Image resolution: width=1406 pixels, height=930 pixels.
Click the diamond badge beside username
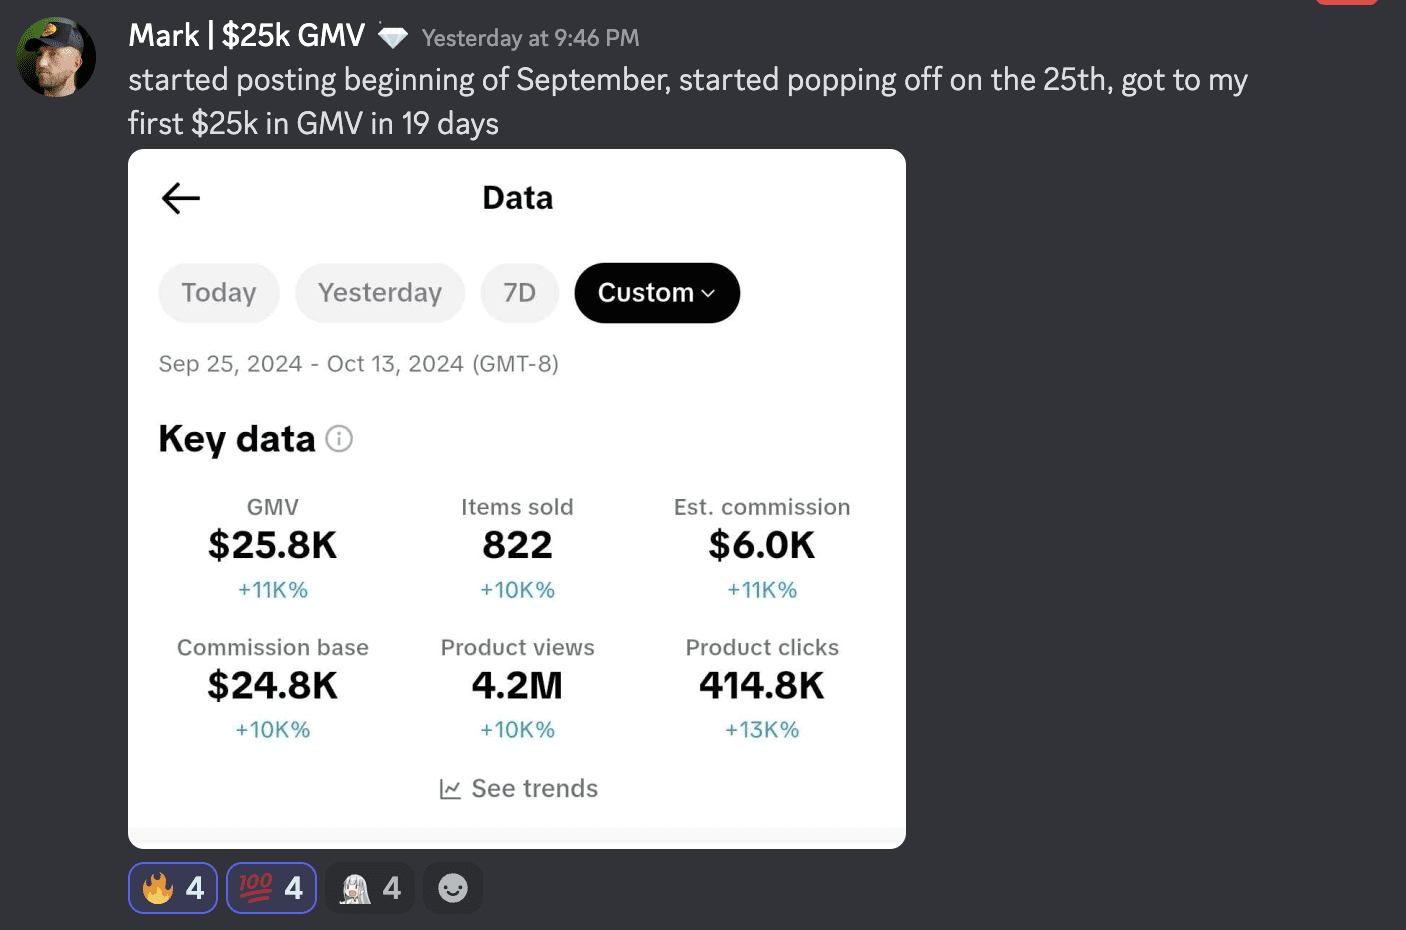(x=393, y=38)
